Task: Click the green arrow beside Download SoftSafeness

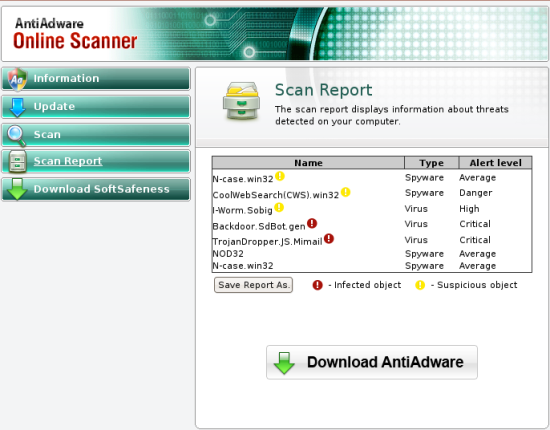Action: click(17, 189)
